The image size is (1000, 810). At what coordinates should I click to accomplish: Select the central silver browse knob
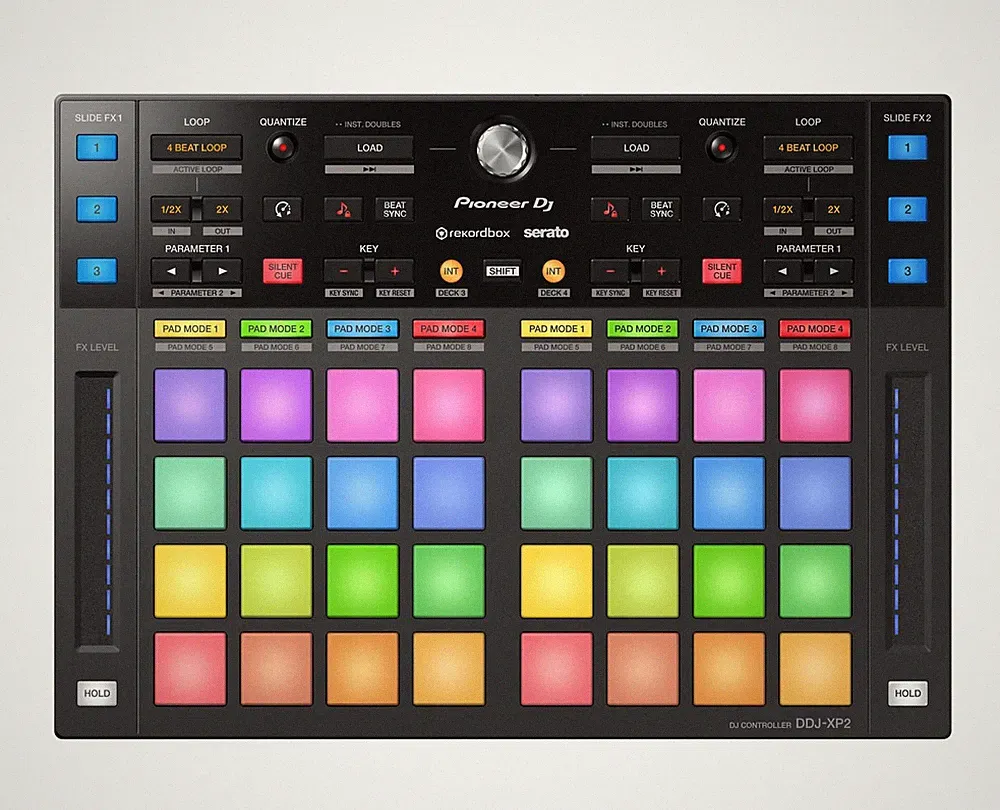[x=503, y=151]
